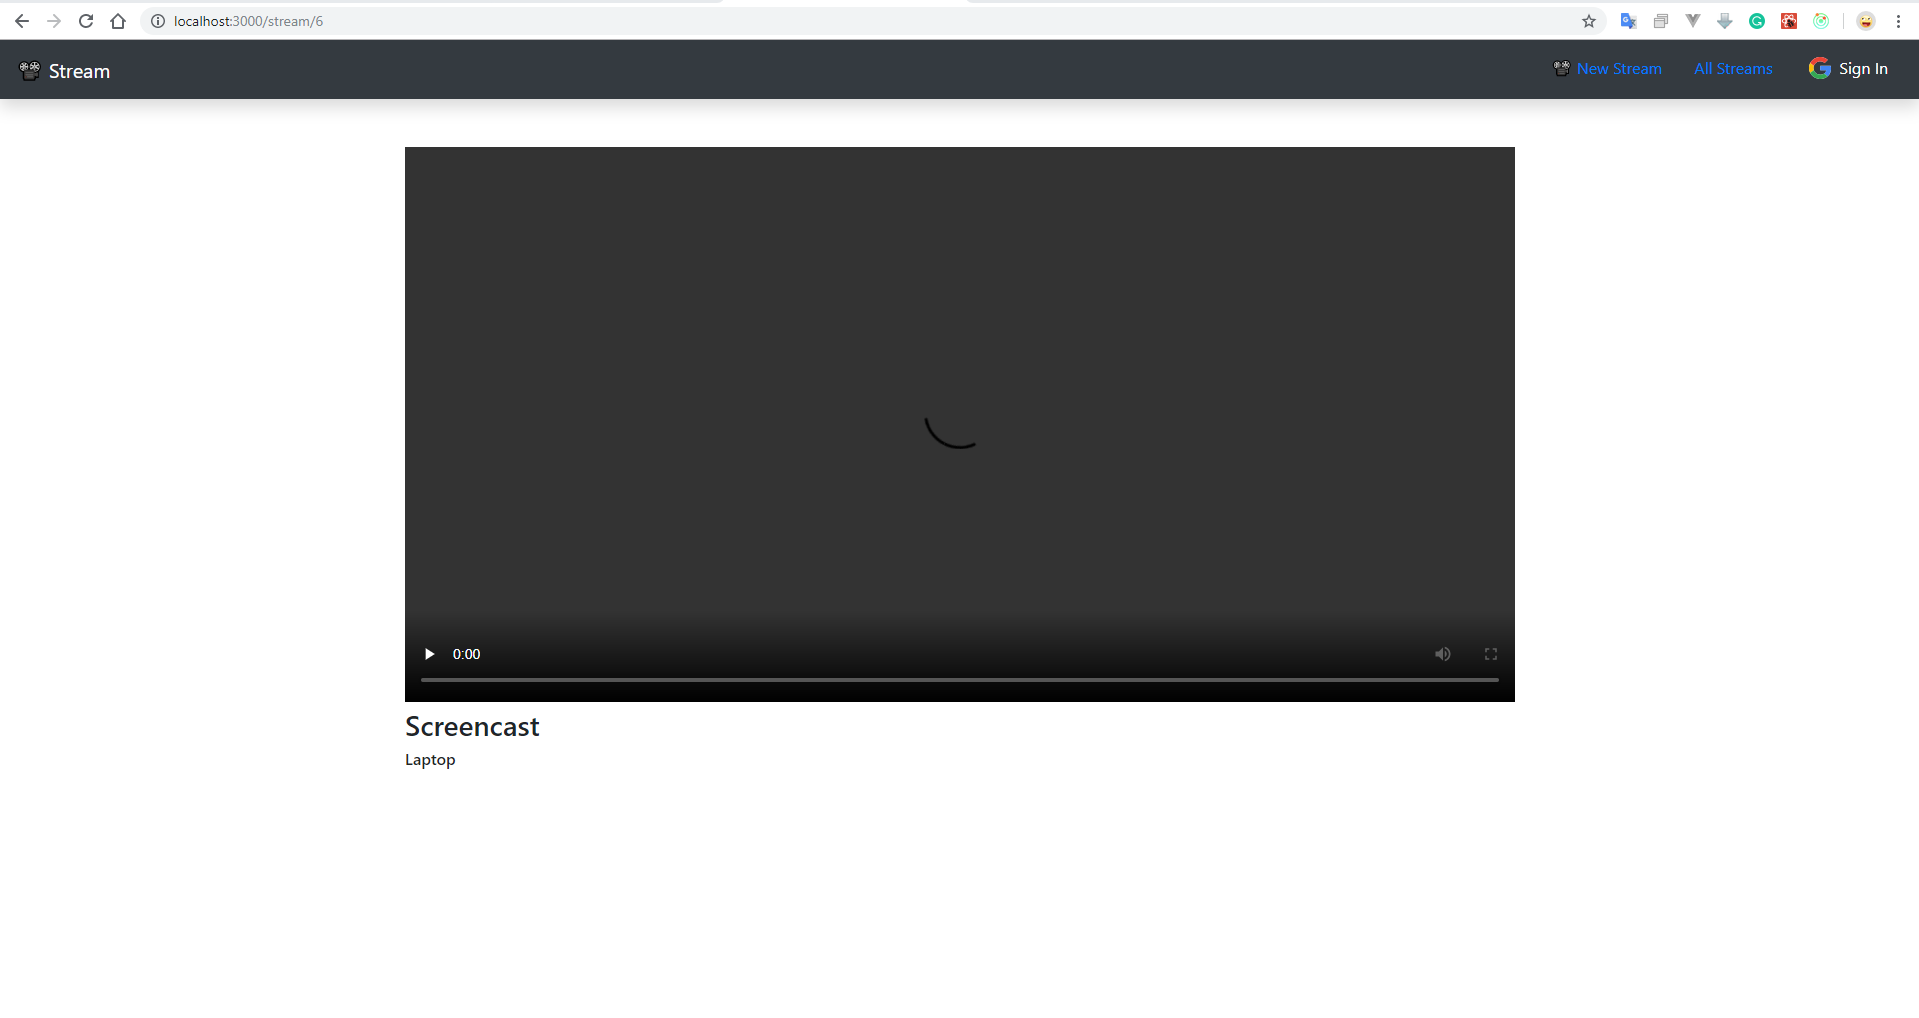The width and height of the screenshot is (1919, 1018).
Task: Click the Stream brand camera icon
Action: (30, 70)
